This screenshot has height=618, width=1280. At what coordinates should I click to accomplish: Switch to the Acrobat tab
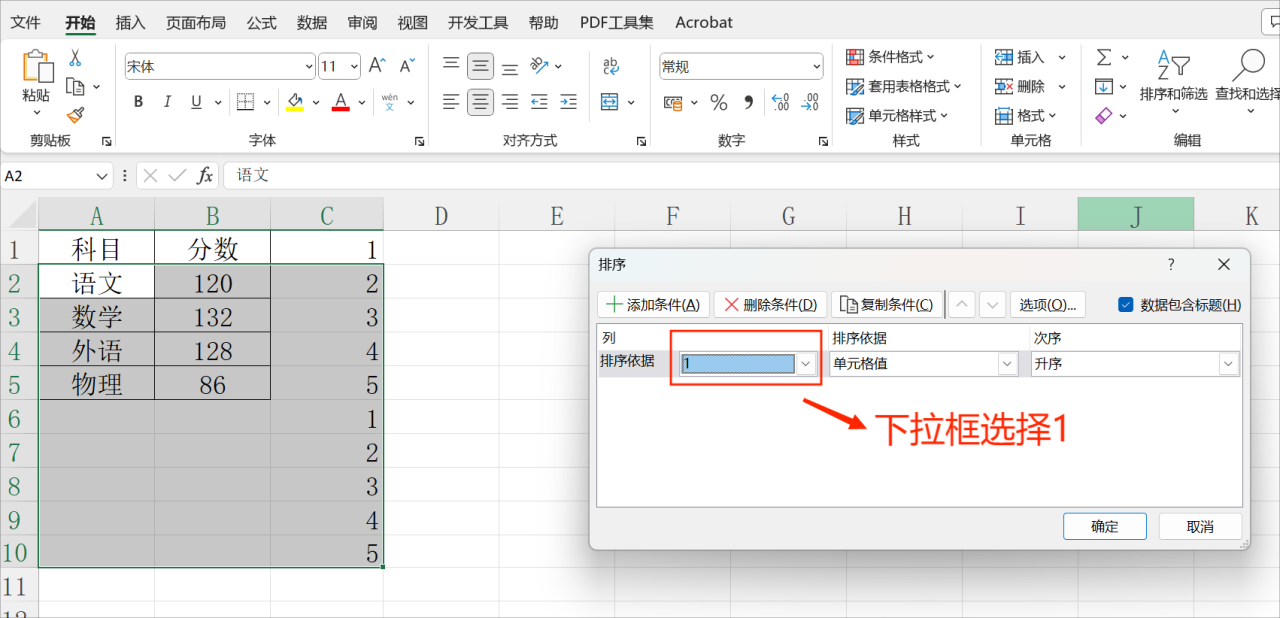click(704, 22)
